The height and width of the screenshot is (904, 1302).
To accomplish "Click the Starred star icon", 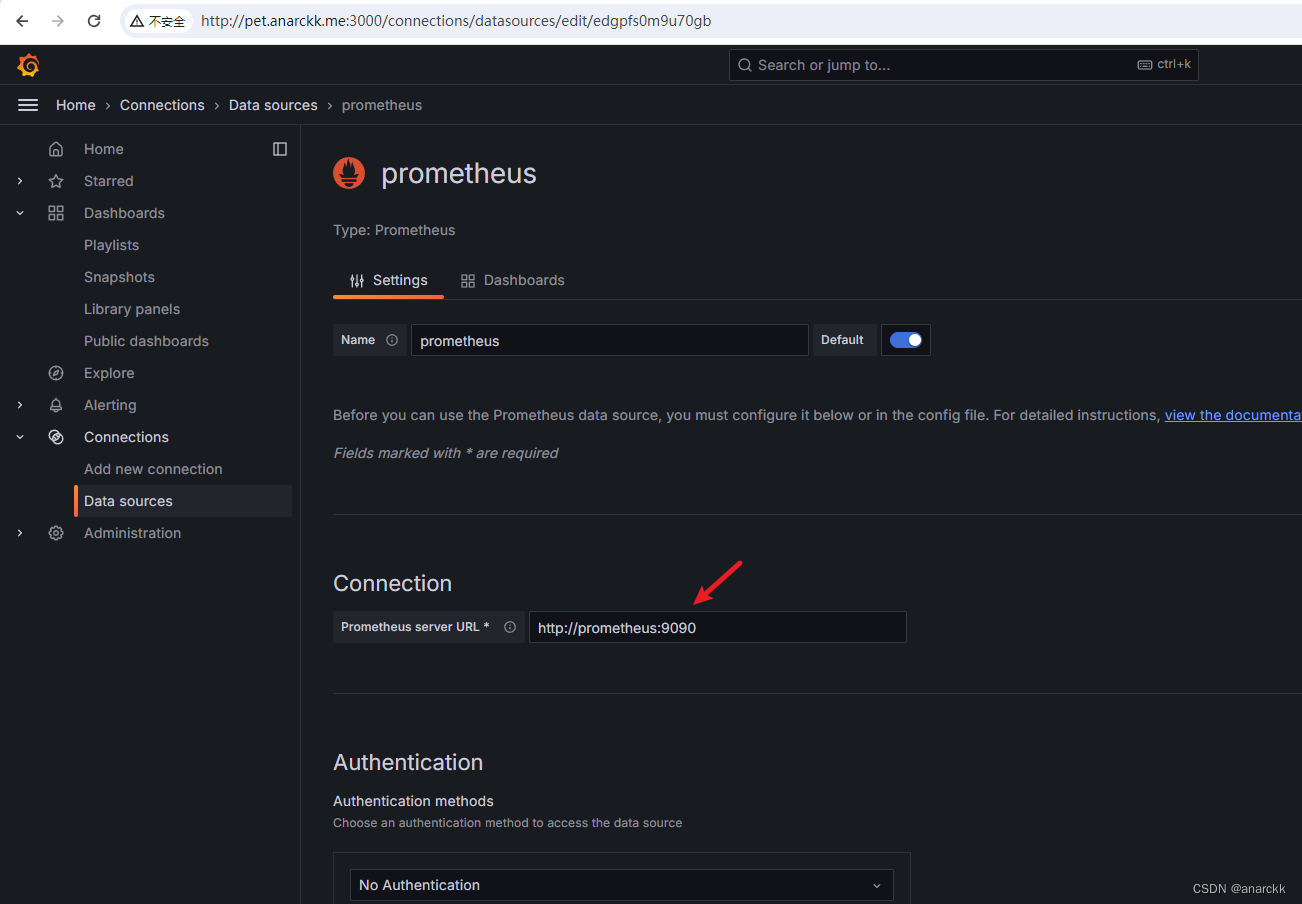I will 56,181.
